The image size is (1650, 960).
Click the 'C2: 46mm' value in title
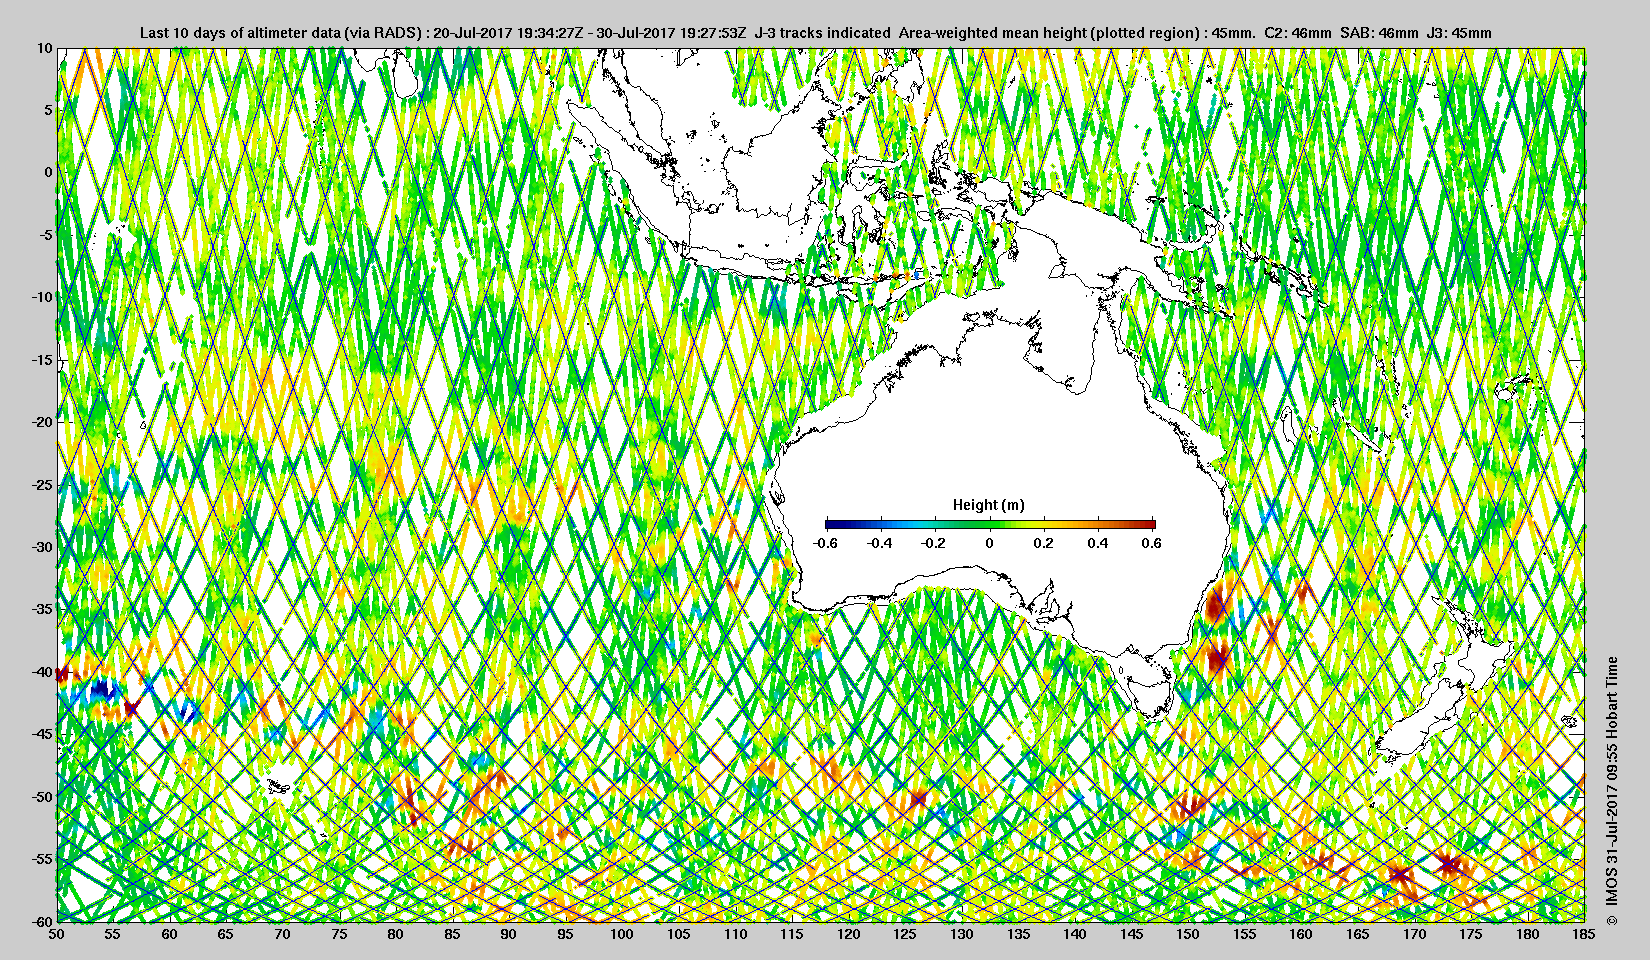click(1298, 33)
